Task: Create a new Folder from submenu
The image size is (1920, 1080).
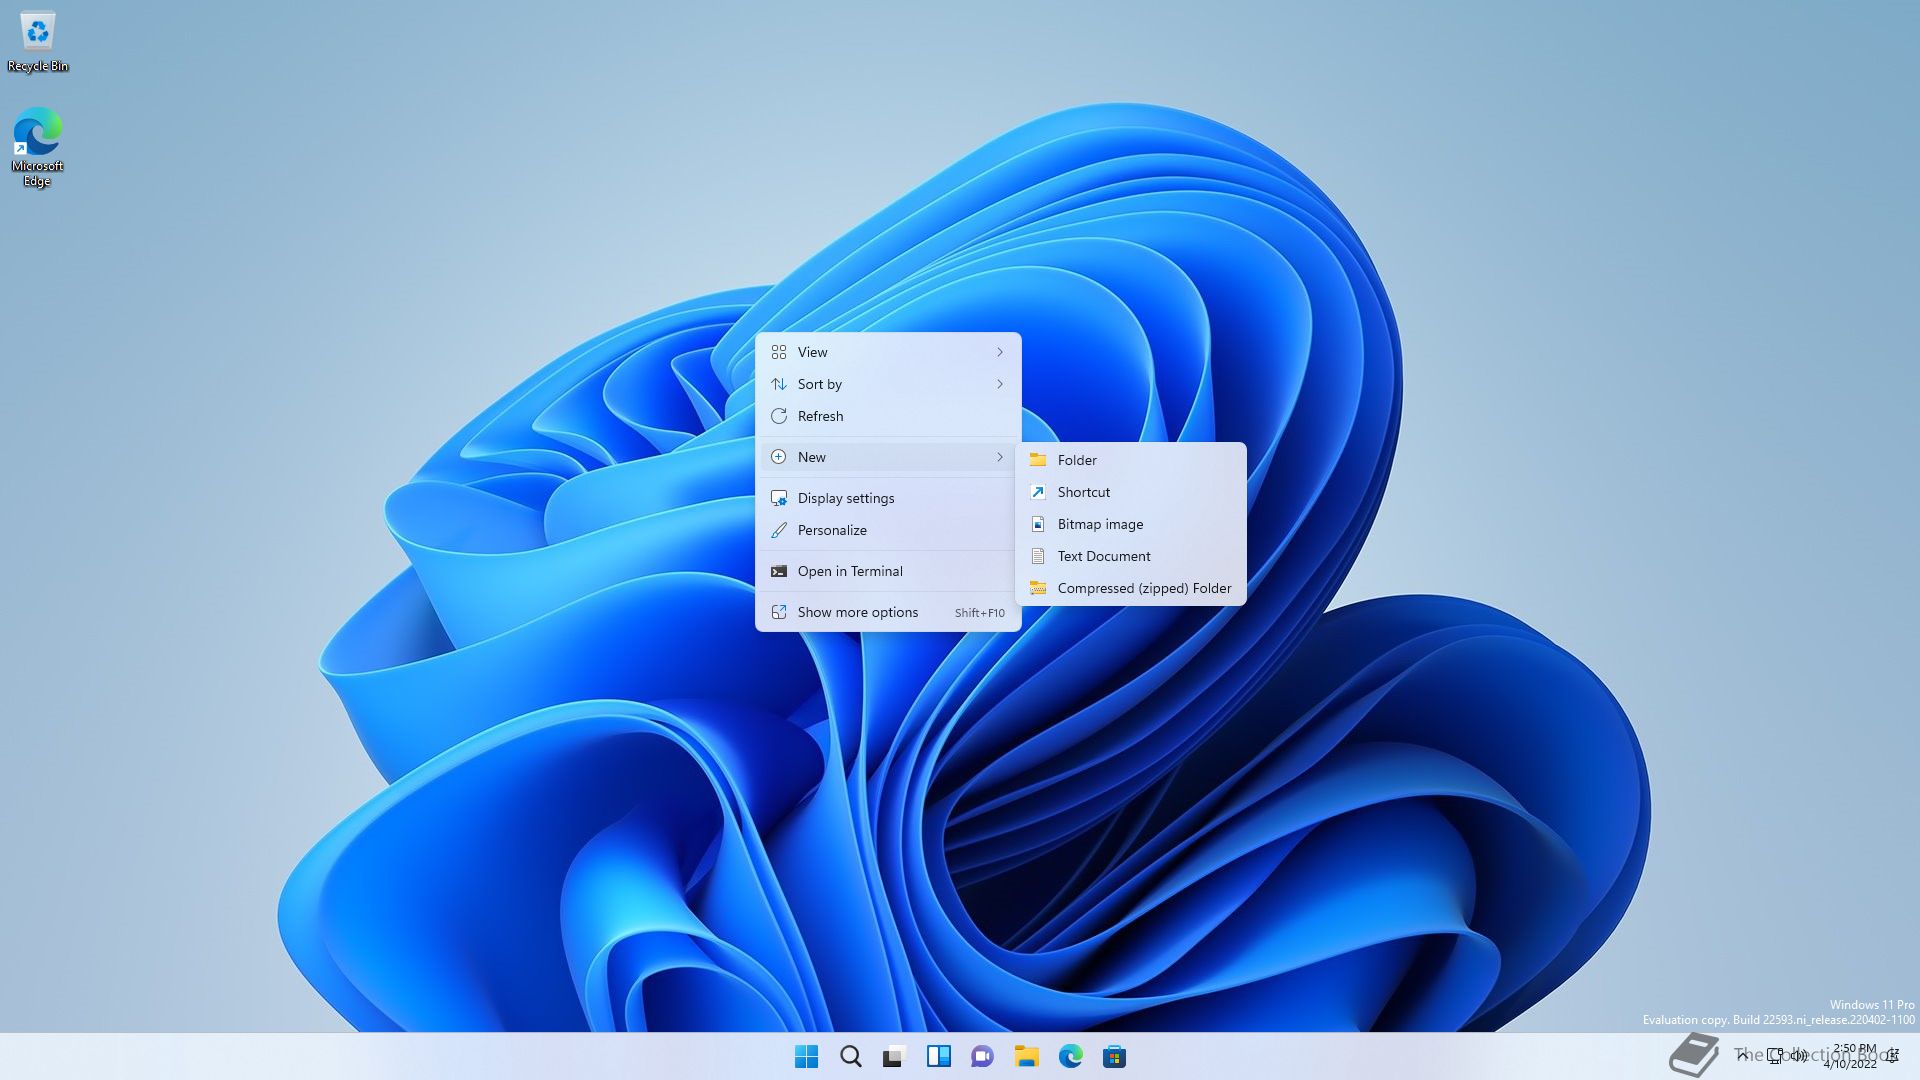Action: (1131, 460)
